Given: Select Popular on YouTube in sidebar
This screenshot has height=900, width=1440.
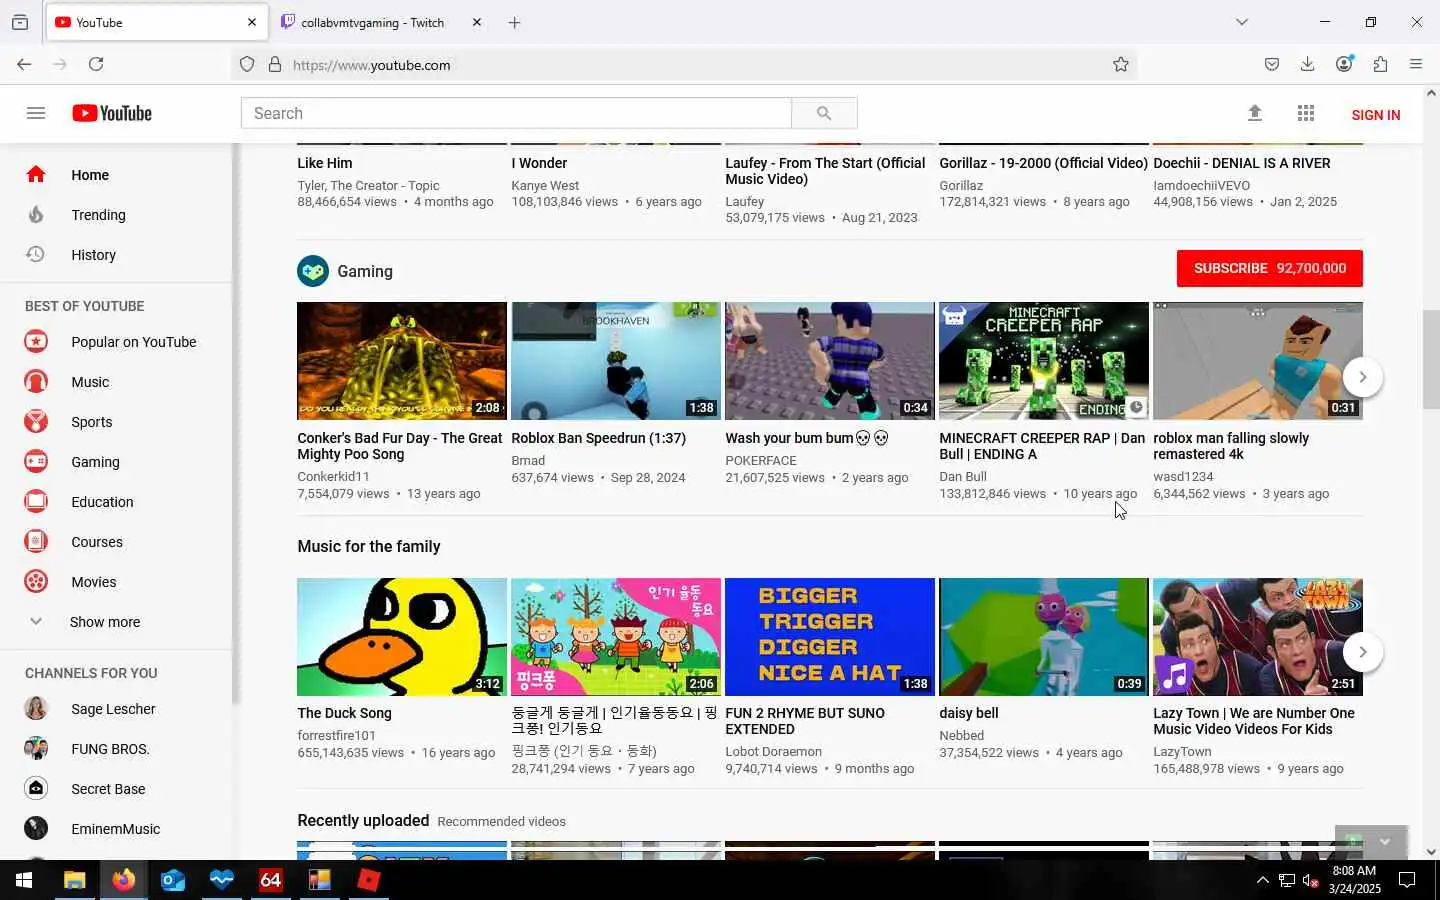Looking at the screenshot, I should click(x=133, y=342).
